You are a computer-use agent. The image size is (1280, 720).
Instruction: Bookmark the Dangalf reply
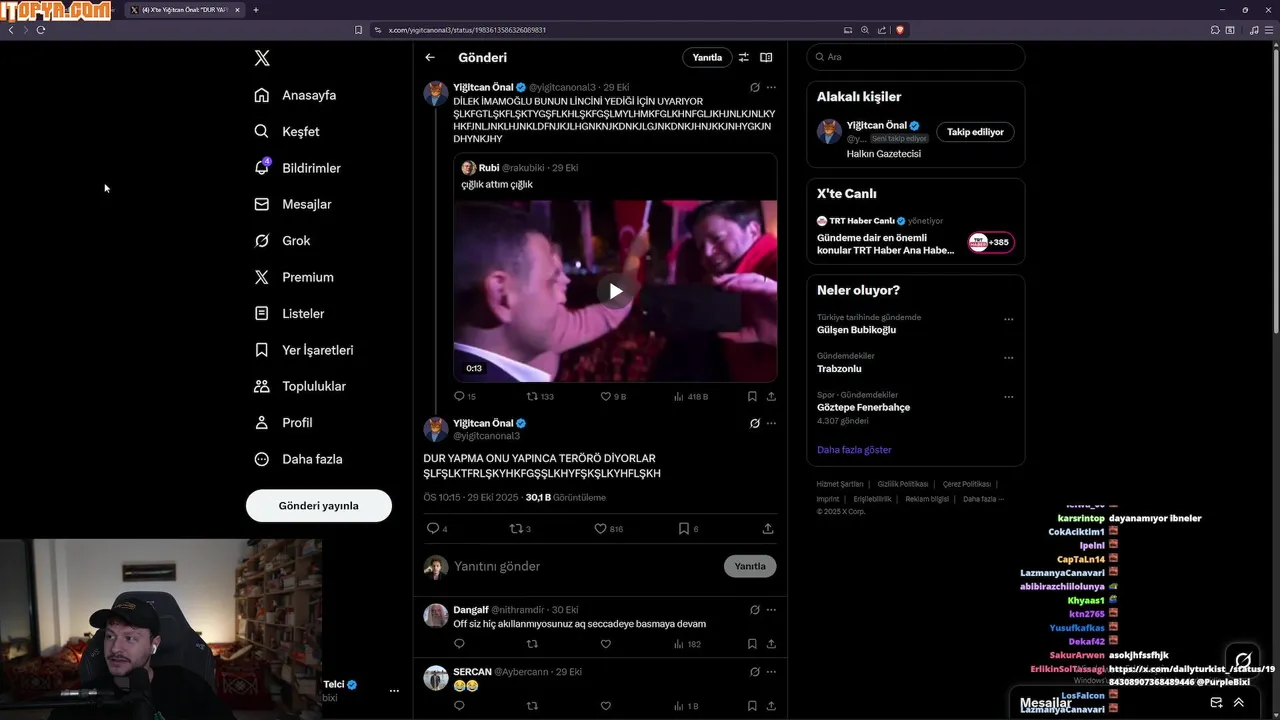point(752,644)
